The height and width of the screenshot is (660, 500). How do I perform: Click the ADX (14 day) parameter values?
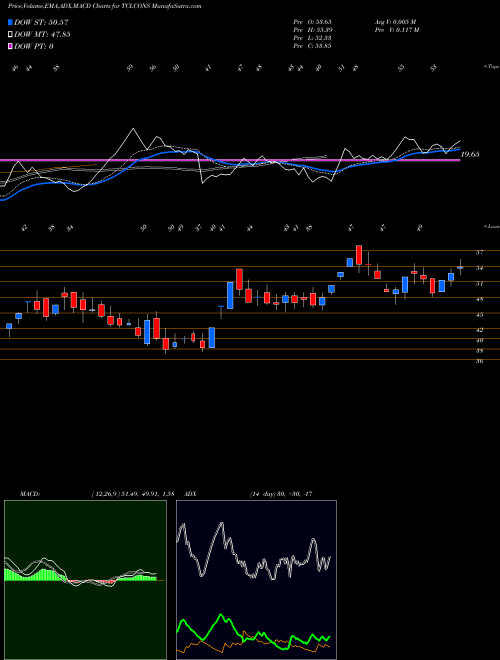(x=281, y=494)
